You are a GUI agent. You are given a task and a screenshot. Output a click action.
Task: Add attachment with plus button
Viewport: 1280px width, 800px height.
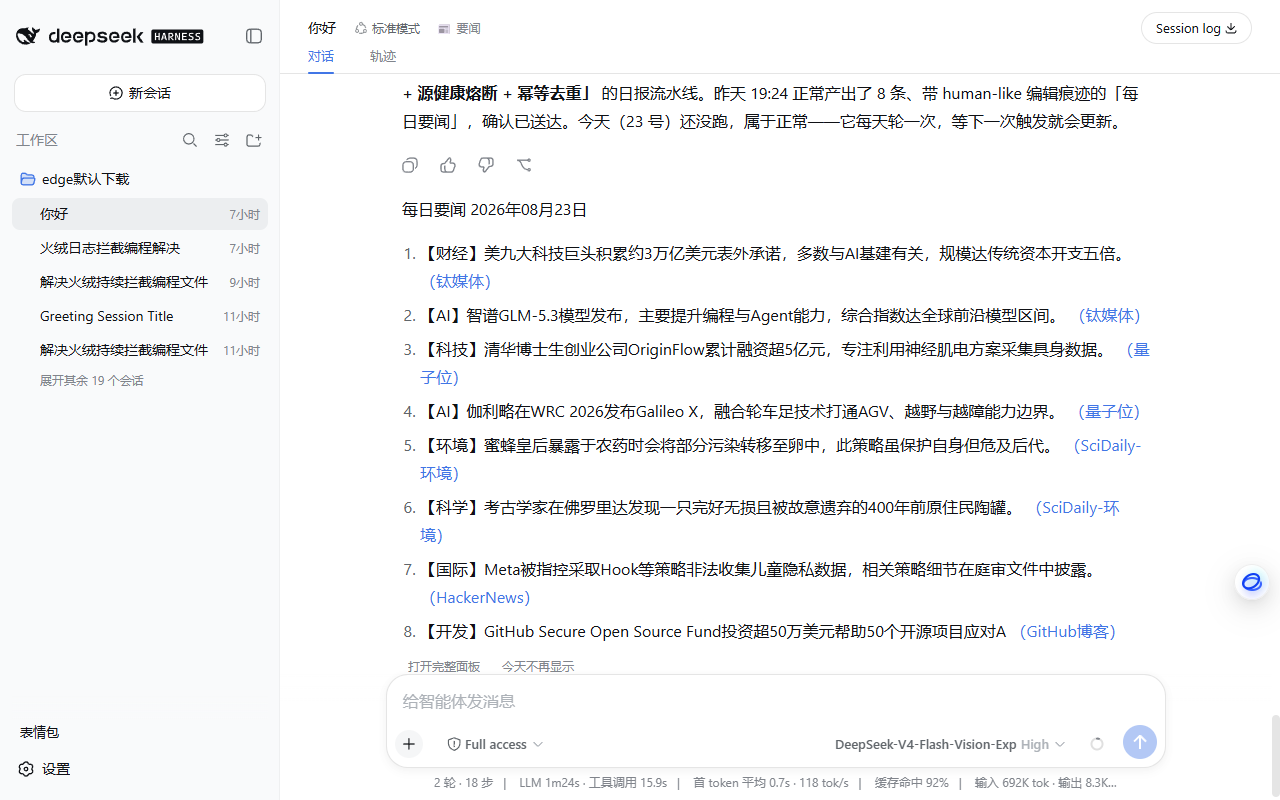pos(409,744)
